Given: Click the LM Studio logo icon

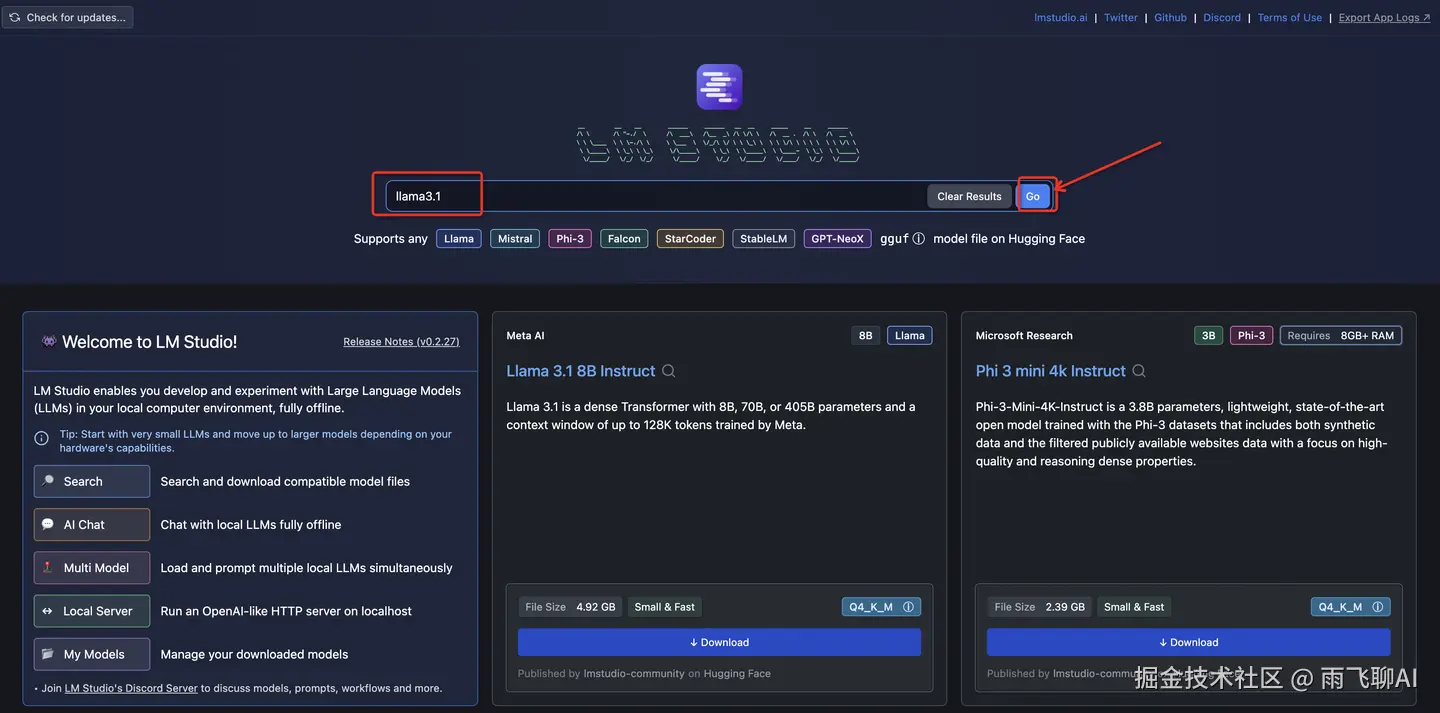Looking at the screenshot, I should pos(719,87).
